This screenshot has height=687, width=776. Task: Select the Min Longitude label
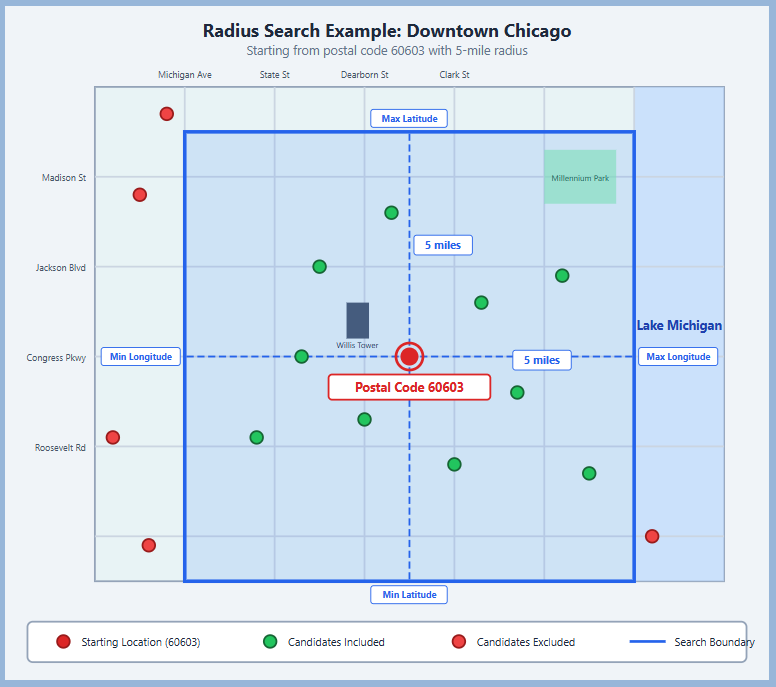141,357
